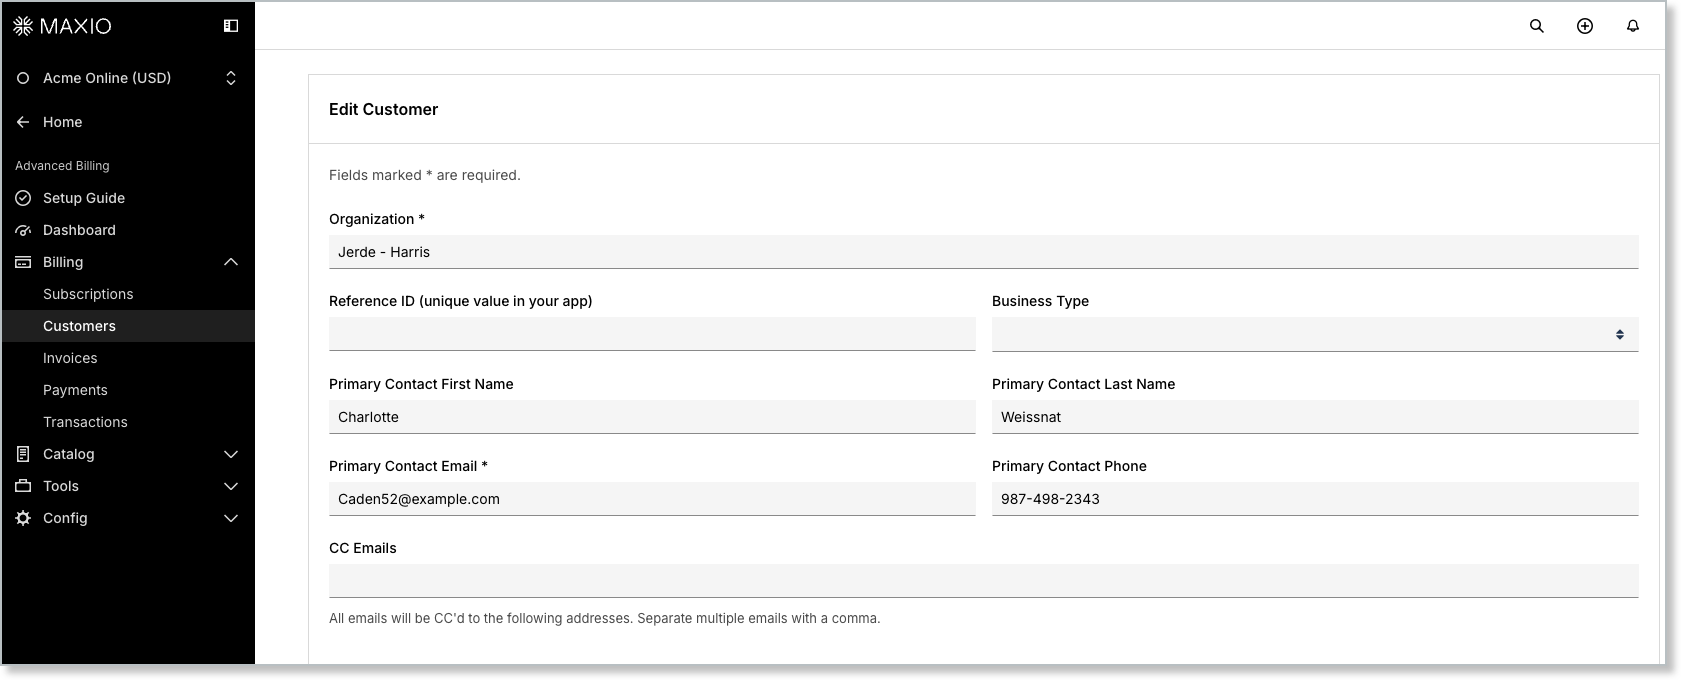
Task: Click the email field with Caden52@example.com
Action: point(652,499)
